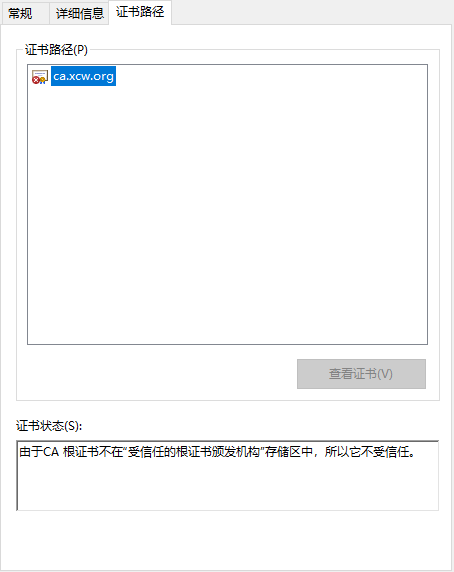The height and width of the screenshot is (572, 454).
Task: Click the 受信任的根证书颁发机构 phrase in the status text
Action: click(x=194, y=452)
